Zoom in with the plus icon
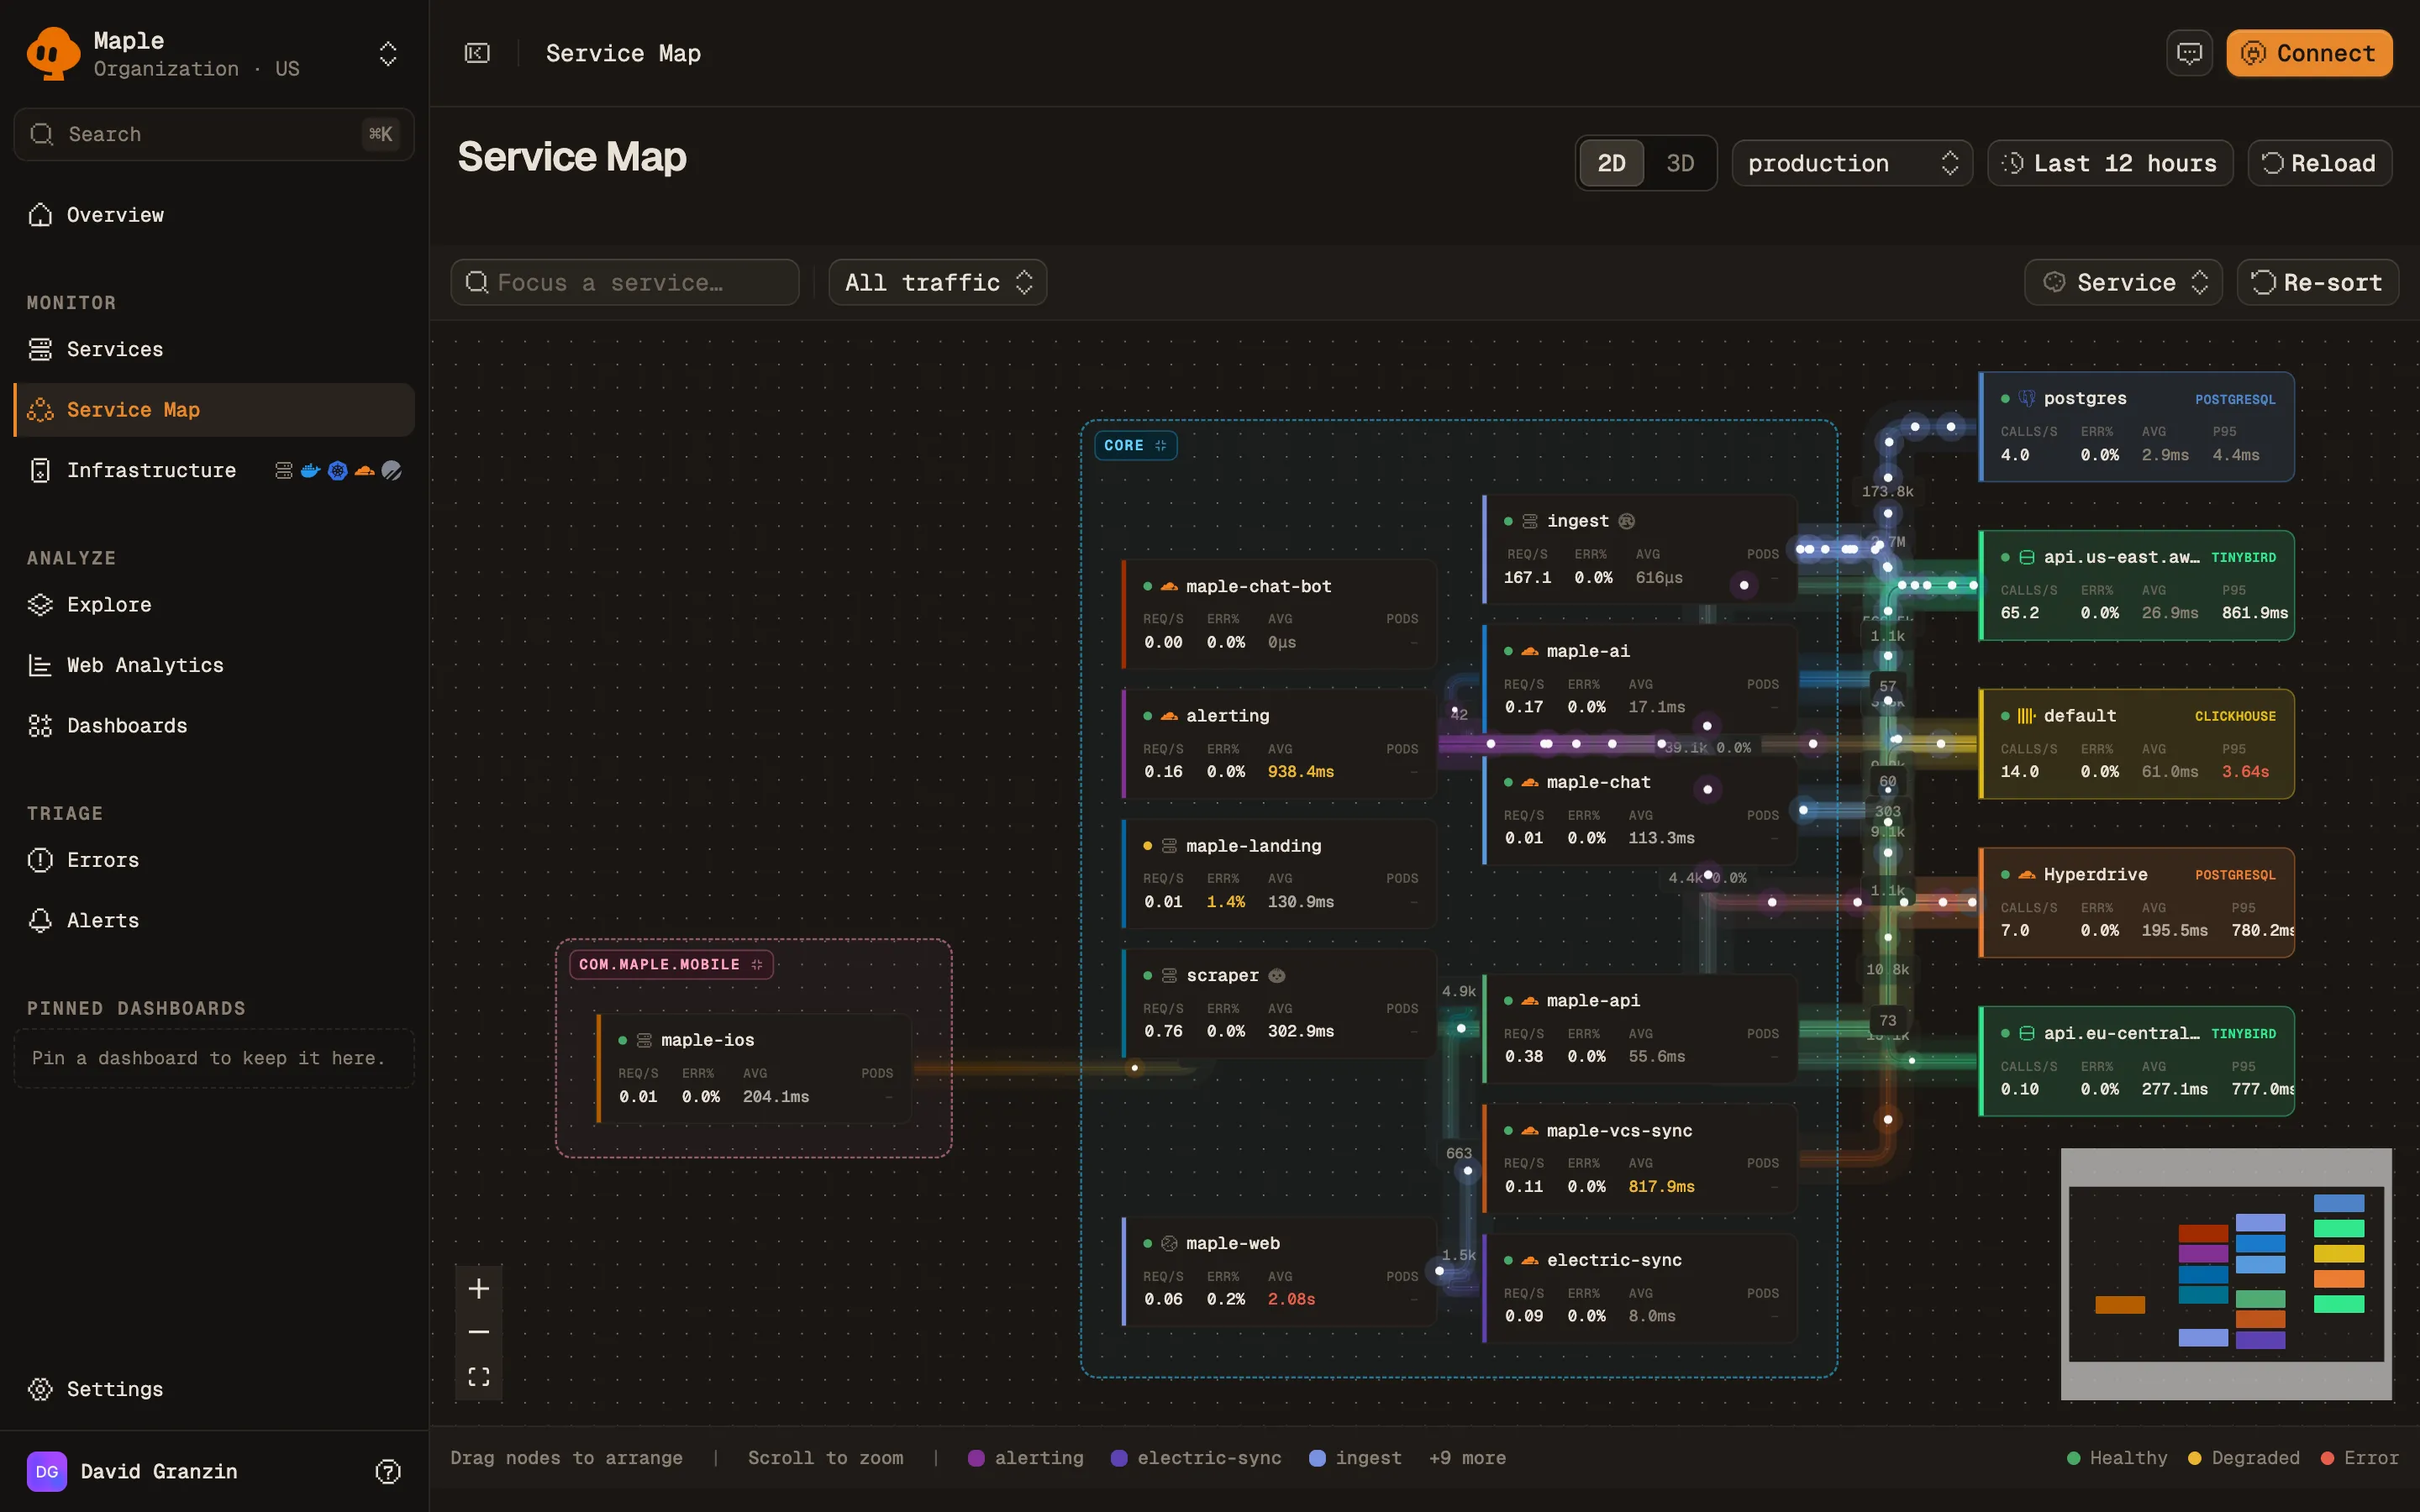This screenshot has height=1512, width=2420. point(479,1288)
